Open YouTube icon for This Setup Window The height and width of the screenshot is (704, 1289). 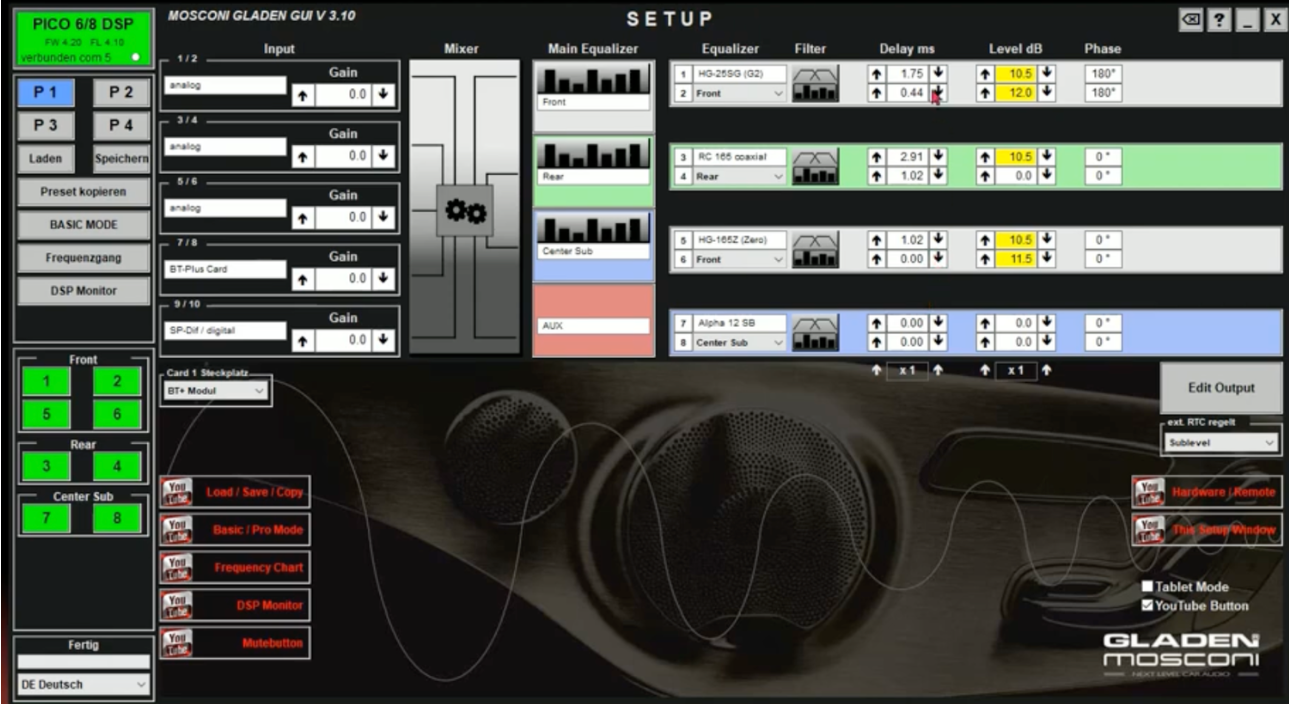pyautogui.click(x=1148, y=529)
